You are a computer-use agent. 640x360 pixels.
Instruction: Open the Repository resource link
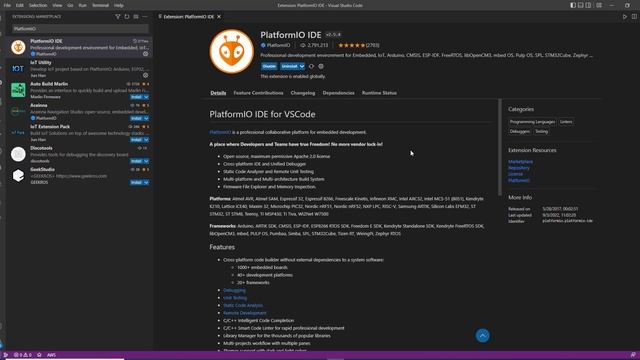click(518, 168)
